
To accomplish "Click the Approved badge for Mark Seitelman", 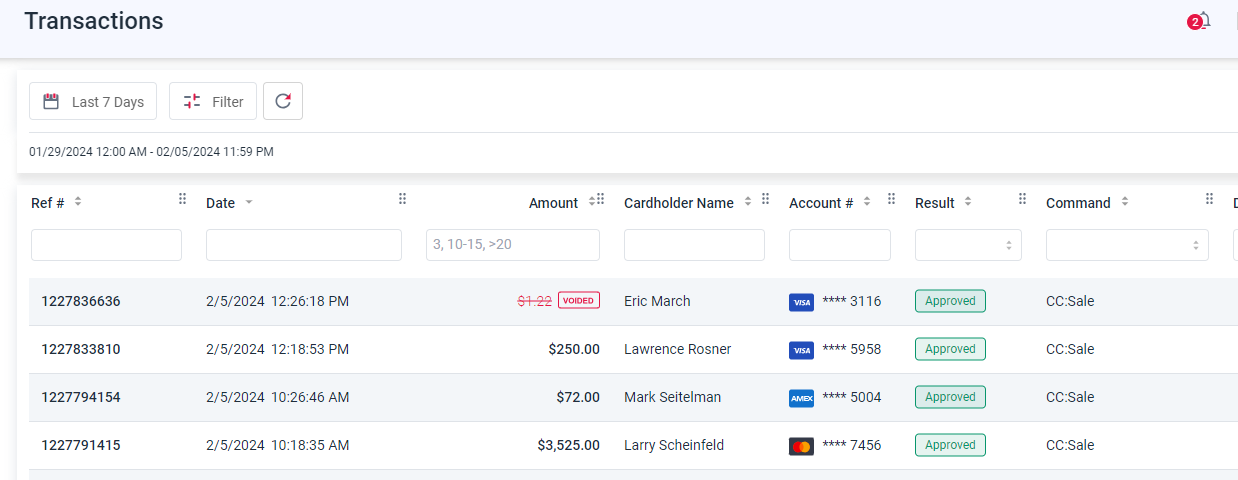I will (x=950, y=397).
